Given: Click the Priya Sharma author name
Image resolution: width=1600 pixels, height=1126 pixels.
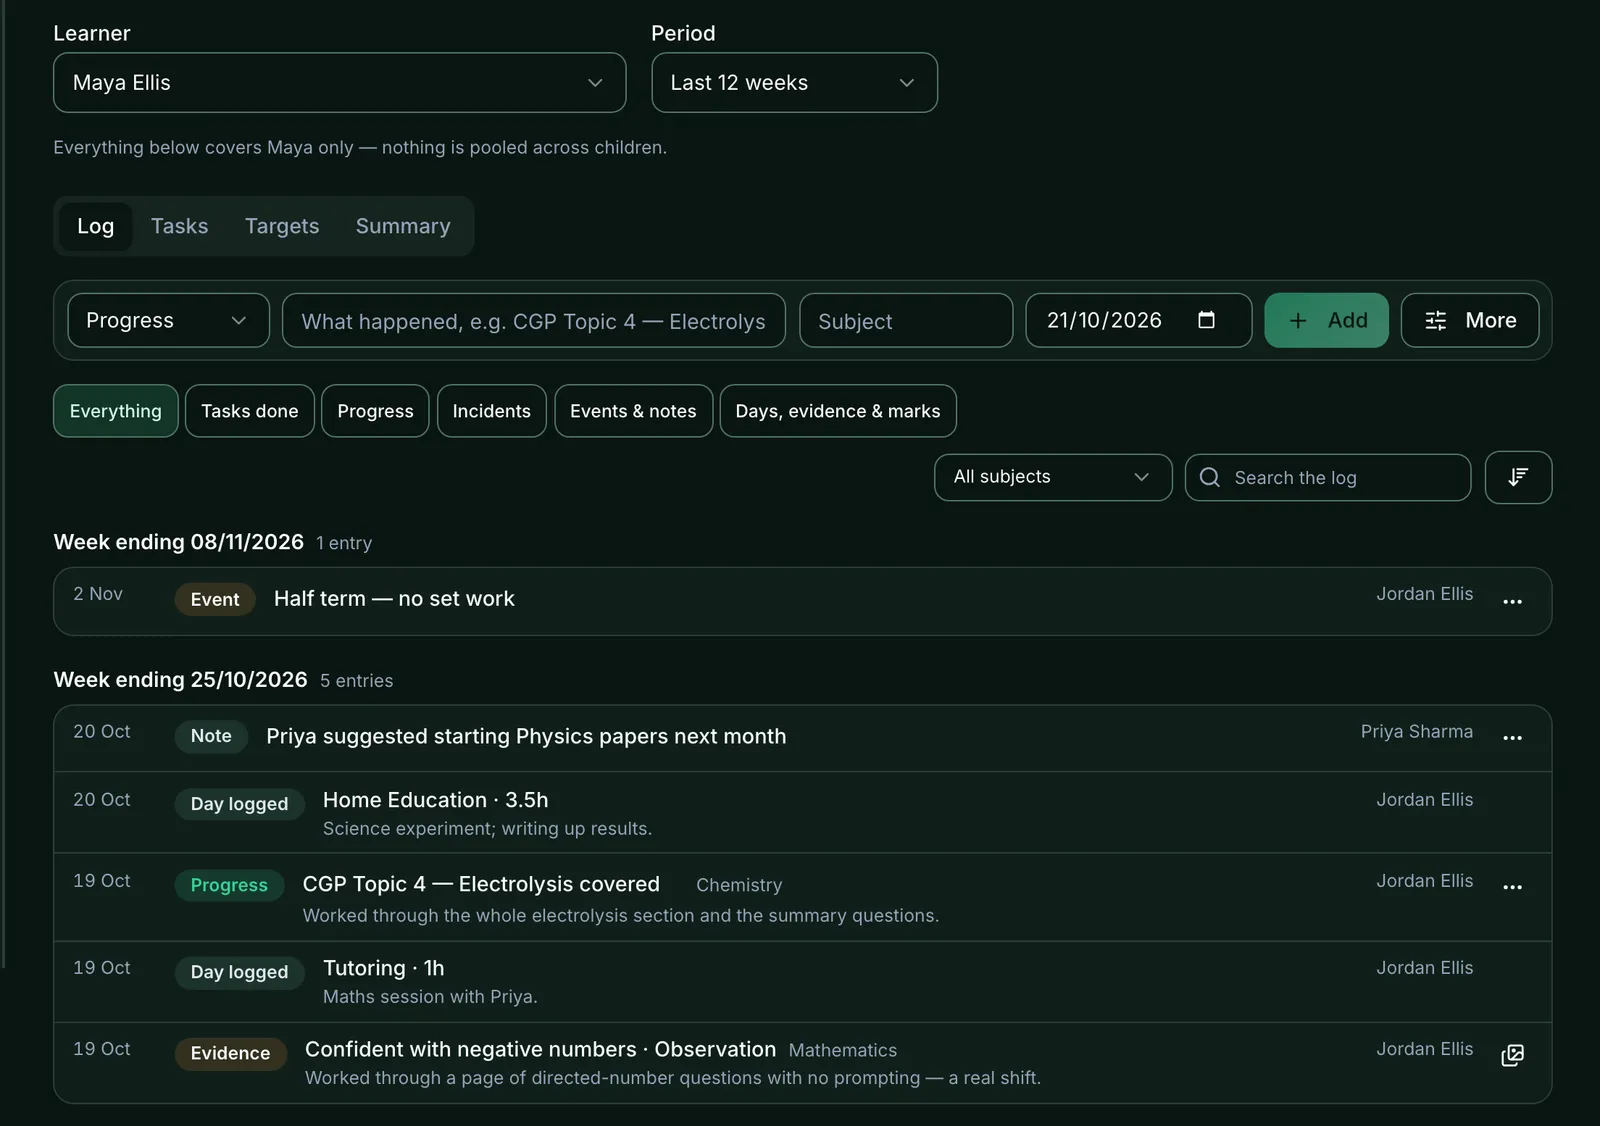Looking at the screenshot, I should coord(1416,732).
